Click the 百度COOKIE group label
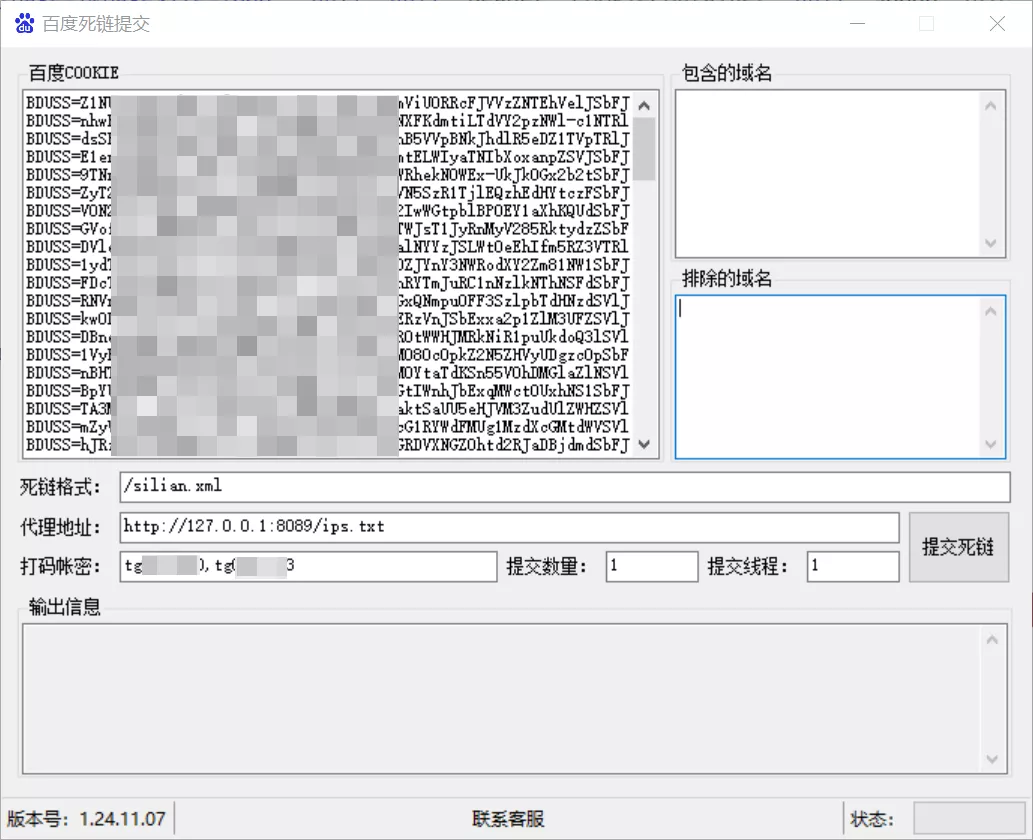The height and width of the screenshot is (840, 1033). [74, 72]
